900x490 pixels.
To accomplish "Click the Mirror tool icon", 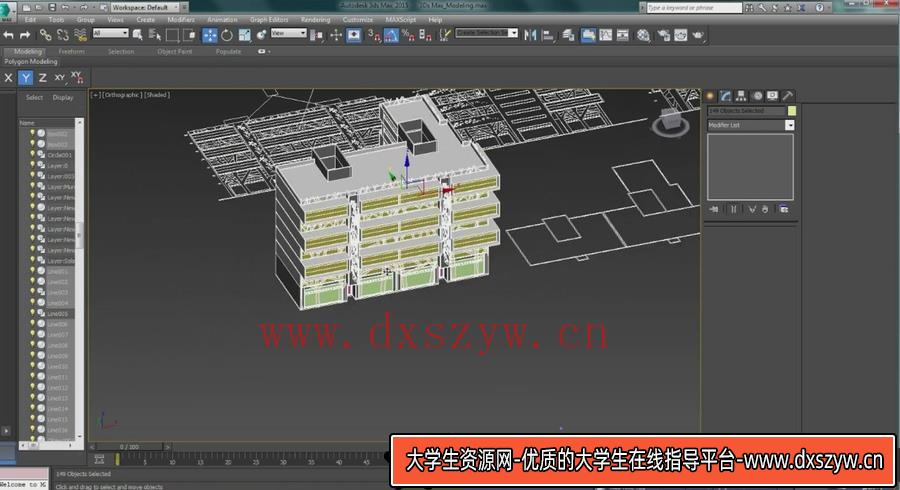I will (x=530, y=36).
